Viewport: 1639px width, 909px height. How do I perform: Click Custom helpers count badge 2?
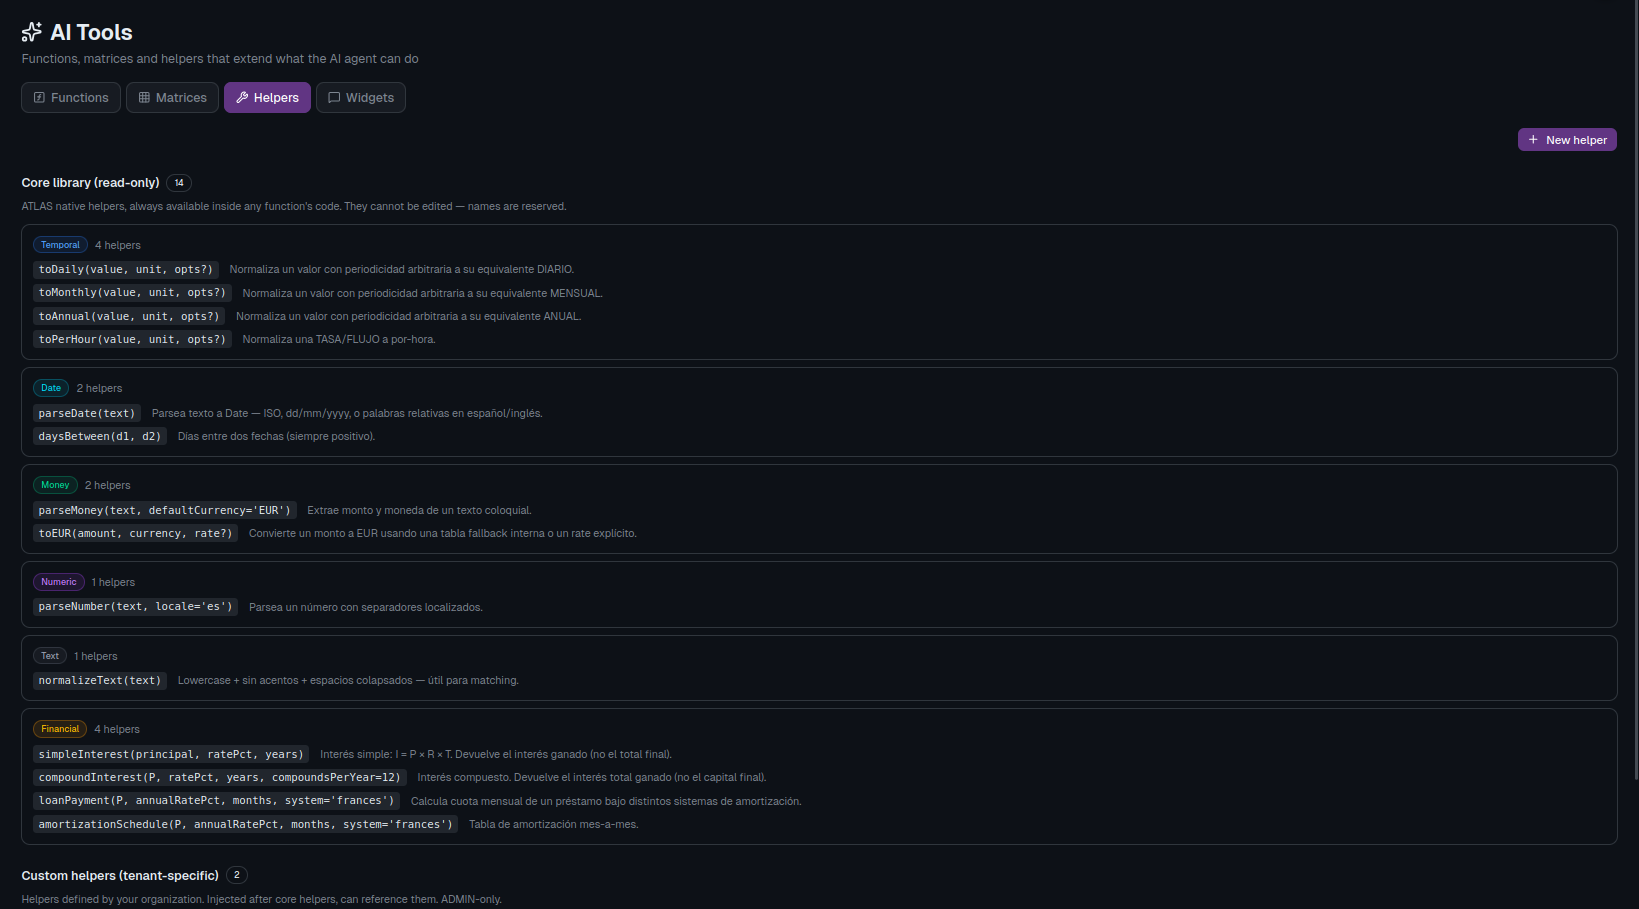click(x=237, y=875)
